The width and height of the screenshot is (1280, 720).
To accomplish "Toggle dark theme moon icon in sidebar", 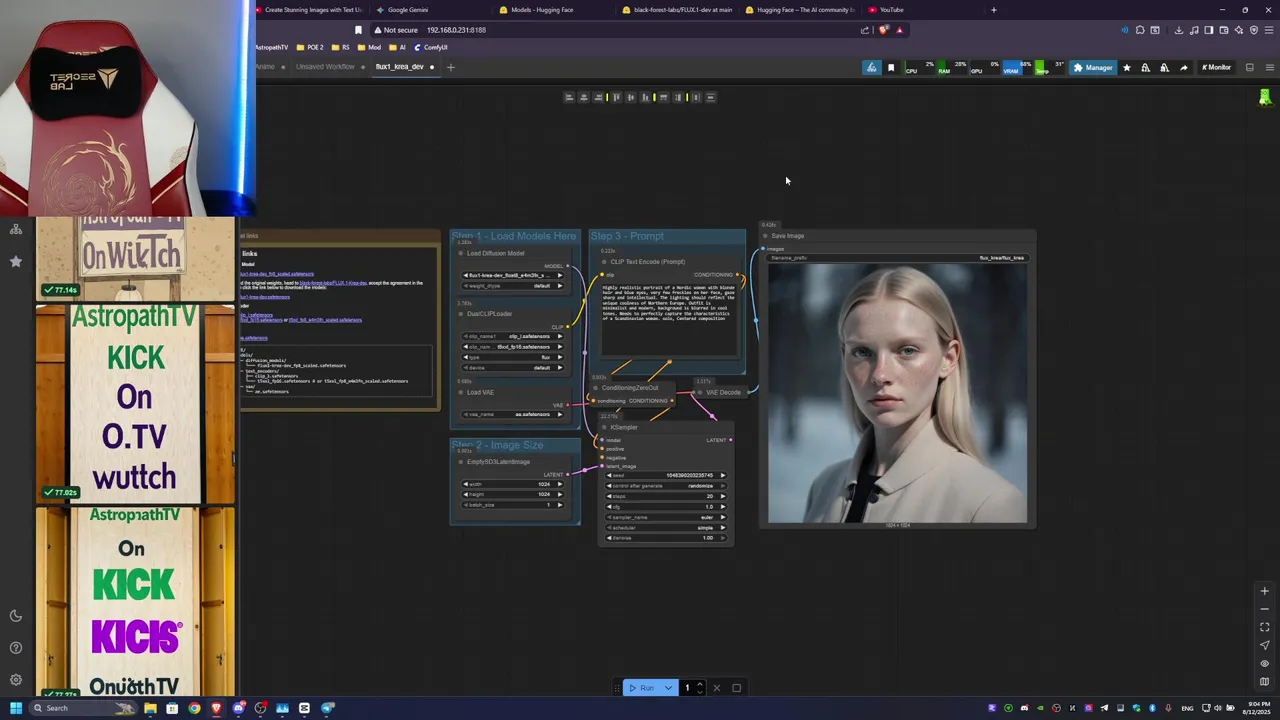I will [15, 616].
